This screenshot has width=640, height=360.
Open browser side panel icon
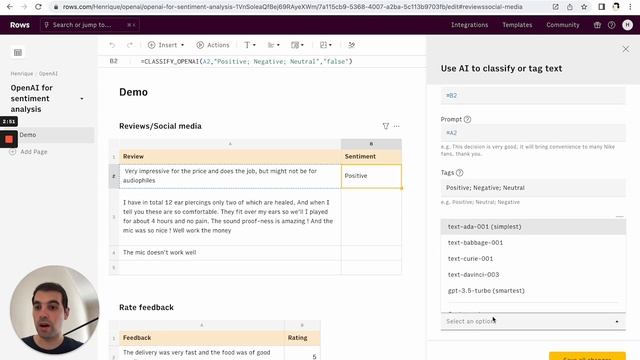[x=602, y=7]
